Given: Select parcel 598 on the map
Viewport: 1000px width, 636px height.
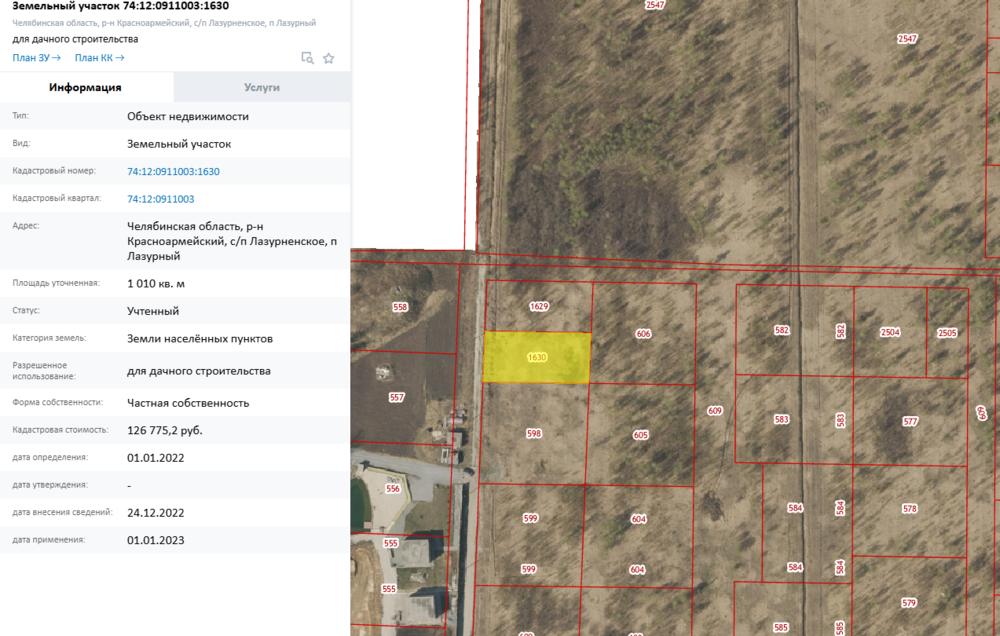Looking at the screenshot, I should click(x=534, y=434).
